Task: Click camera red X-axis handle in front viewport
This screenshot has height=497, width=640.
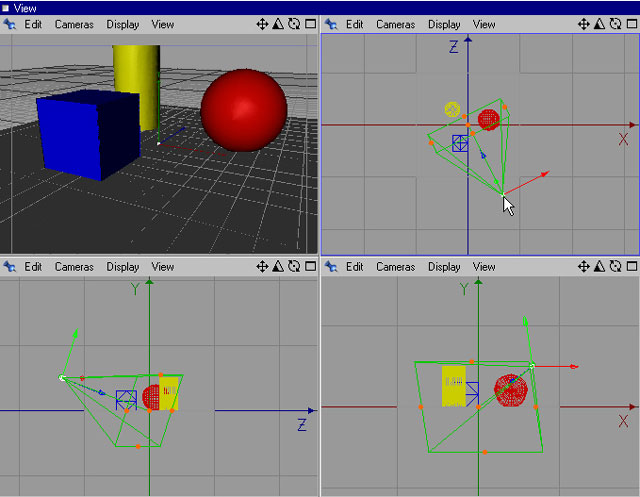Action: coord(574,366)
